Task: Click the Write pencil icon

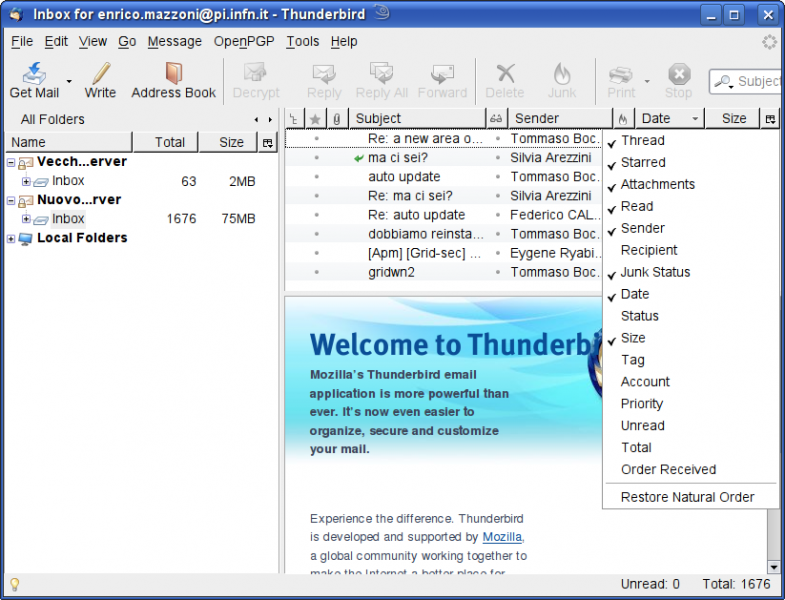Action: pyautogui.click(x=101, y=74)
